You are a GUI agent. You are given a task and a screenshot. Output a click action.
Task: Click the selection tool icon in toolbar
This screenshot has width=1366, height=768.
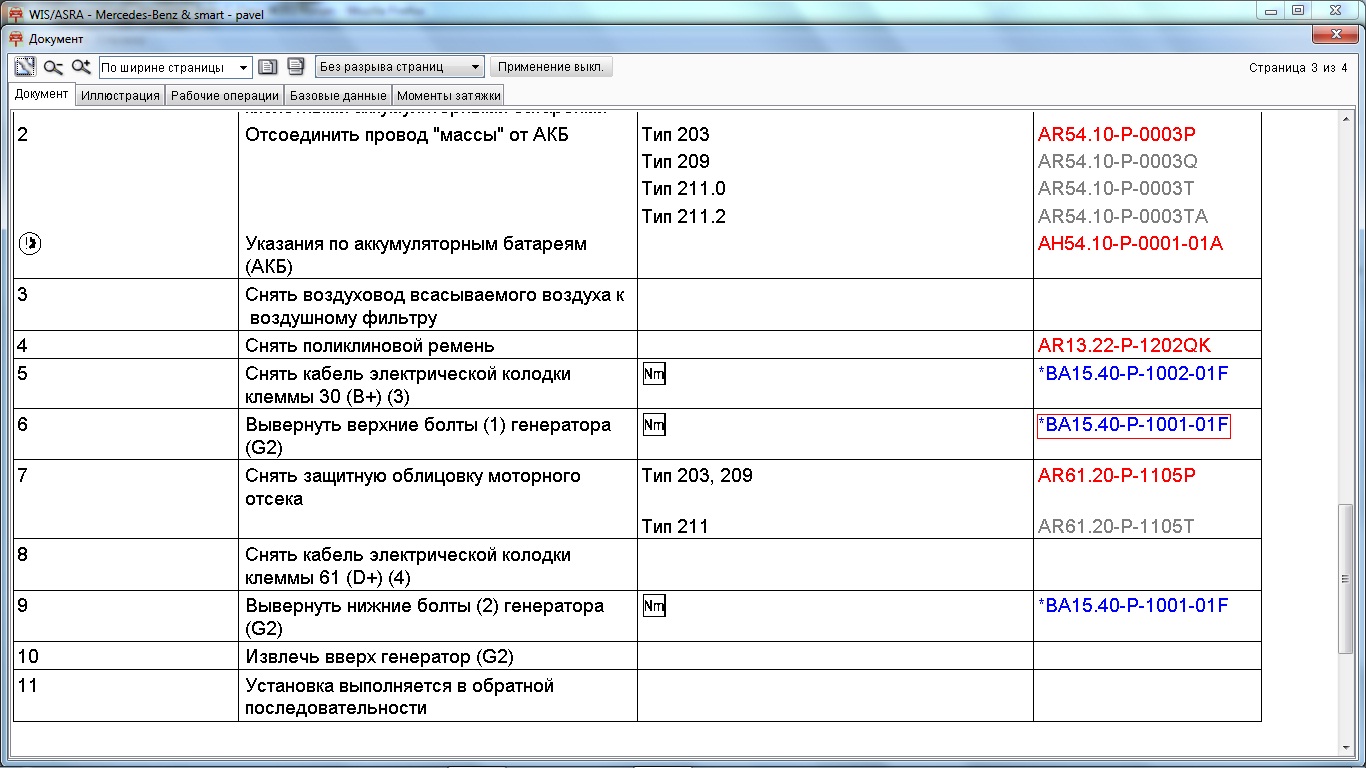click(x=25, y=67)
